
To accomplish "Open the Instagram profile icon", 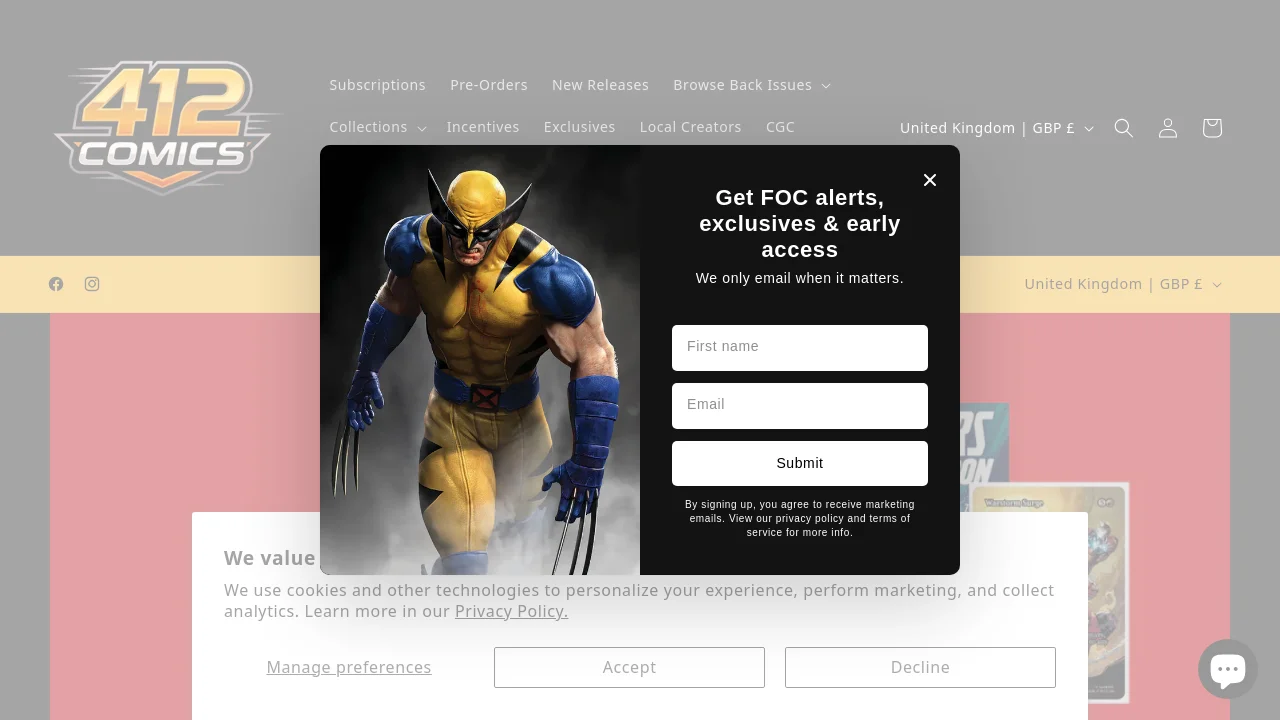I will click(x=92, y=284).
